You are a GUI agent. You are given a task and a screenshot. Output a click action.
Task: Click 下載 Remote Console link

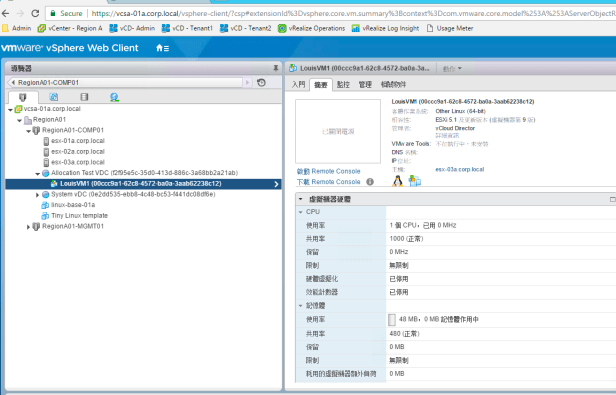(x=328, y=182)
